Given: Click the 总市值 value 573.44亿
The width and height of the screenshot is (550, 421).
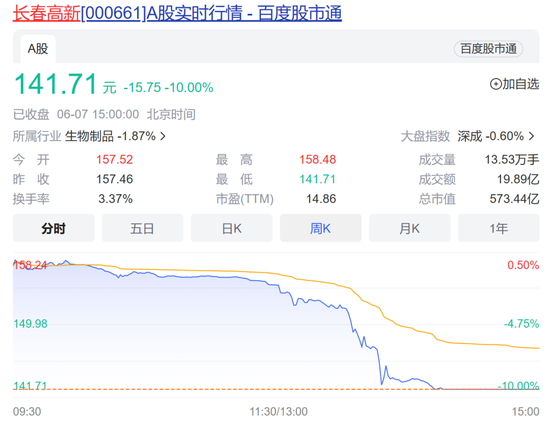Looking at the screenshot, I should (x=514, y=199).
